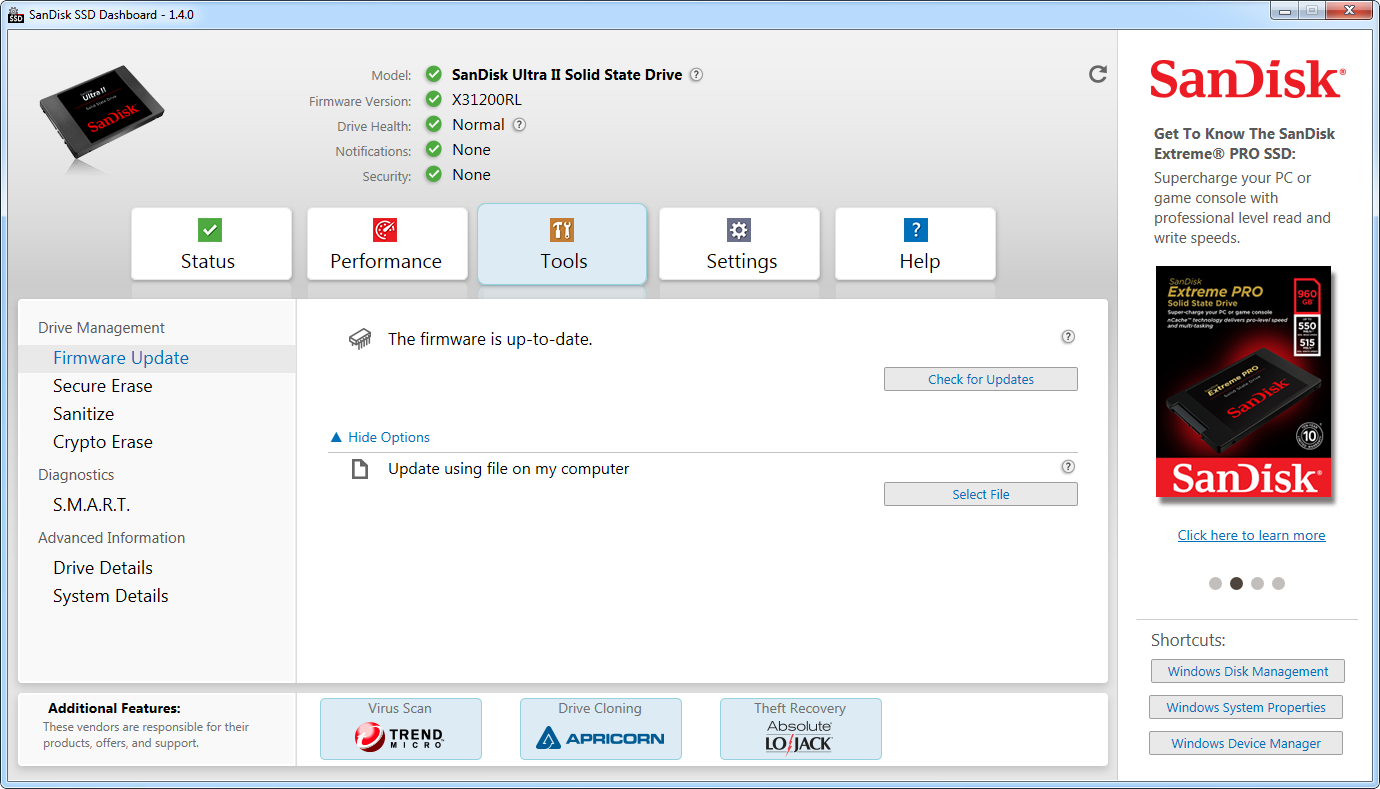Click the 'Update using file on my computer' text
Screen dimensions: 1380x789
509,469
